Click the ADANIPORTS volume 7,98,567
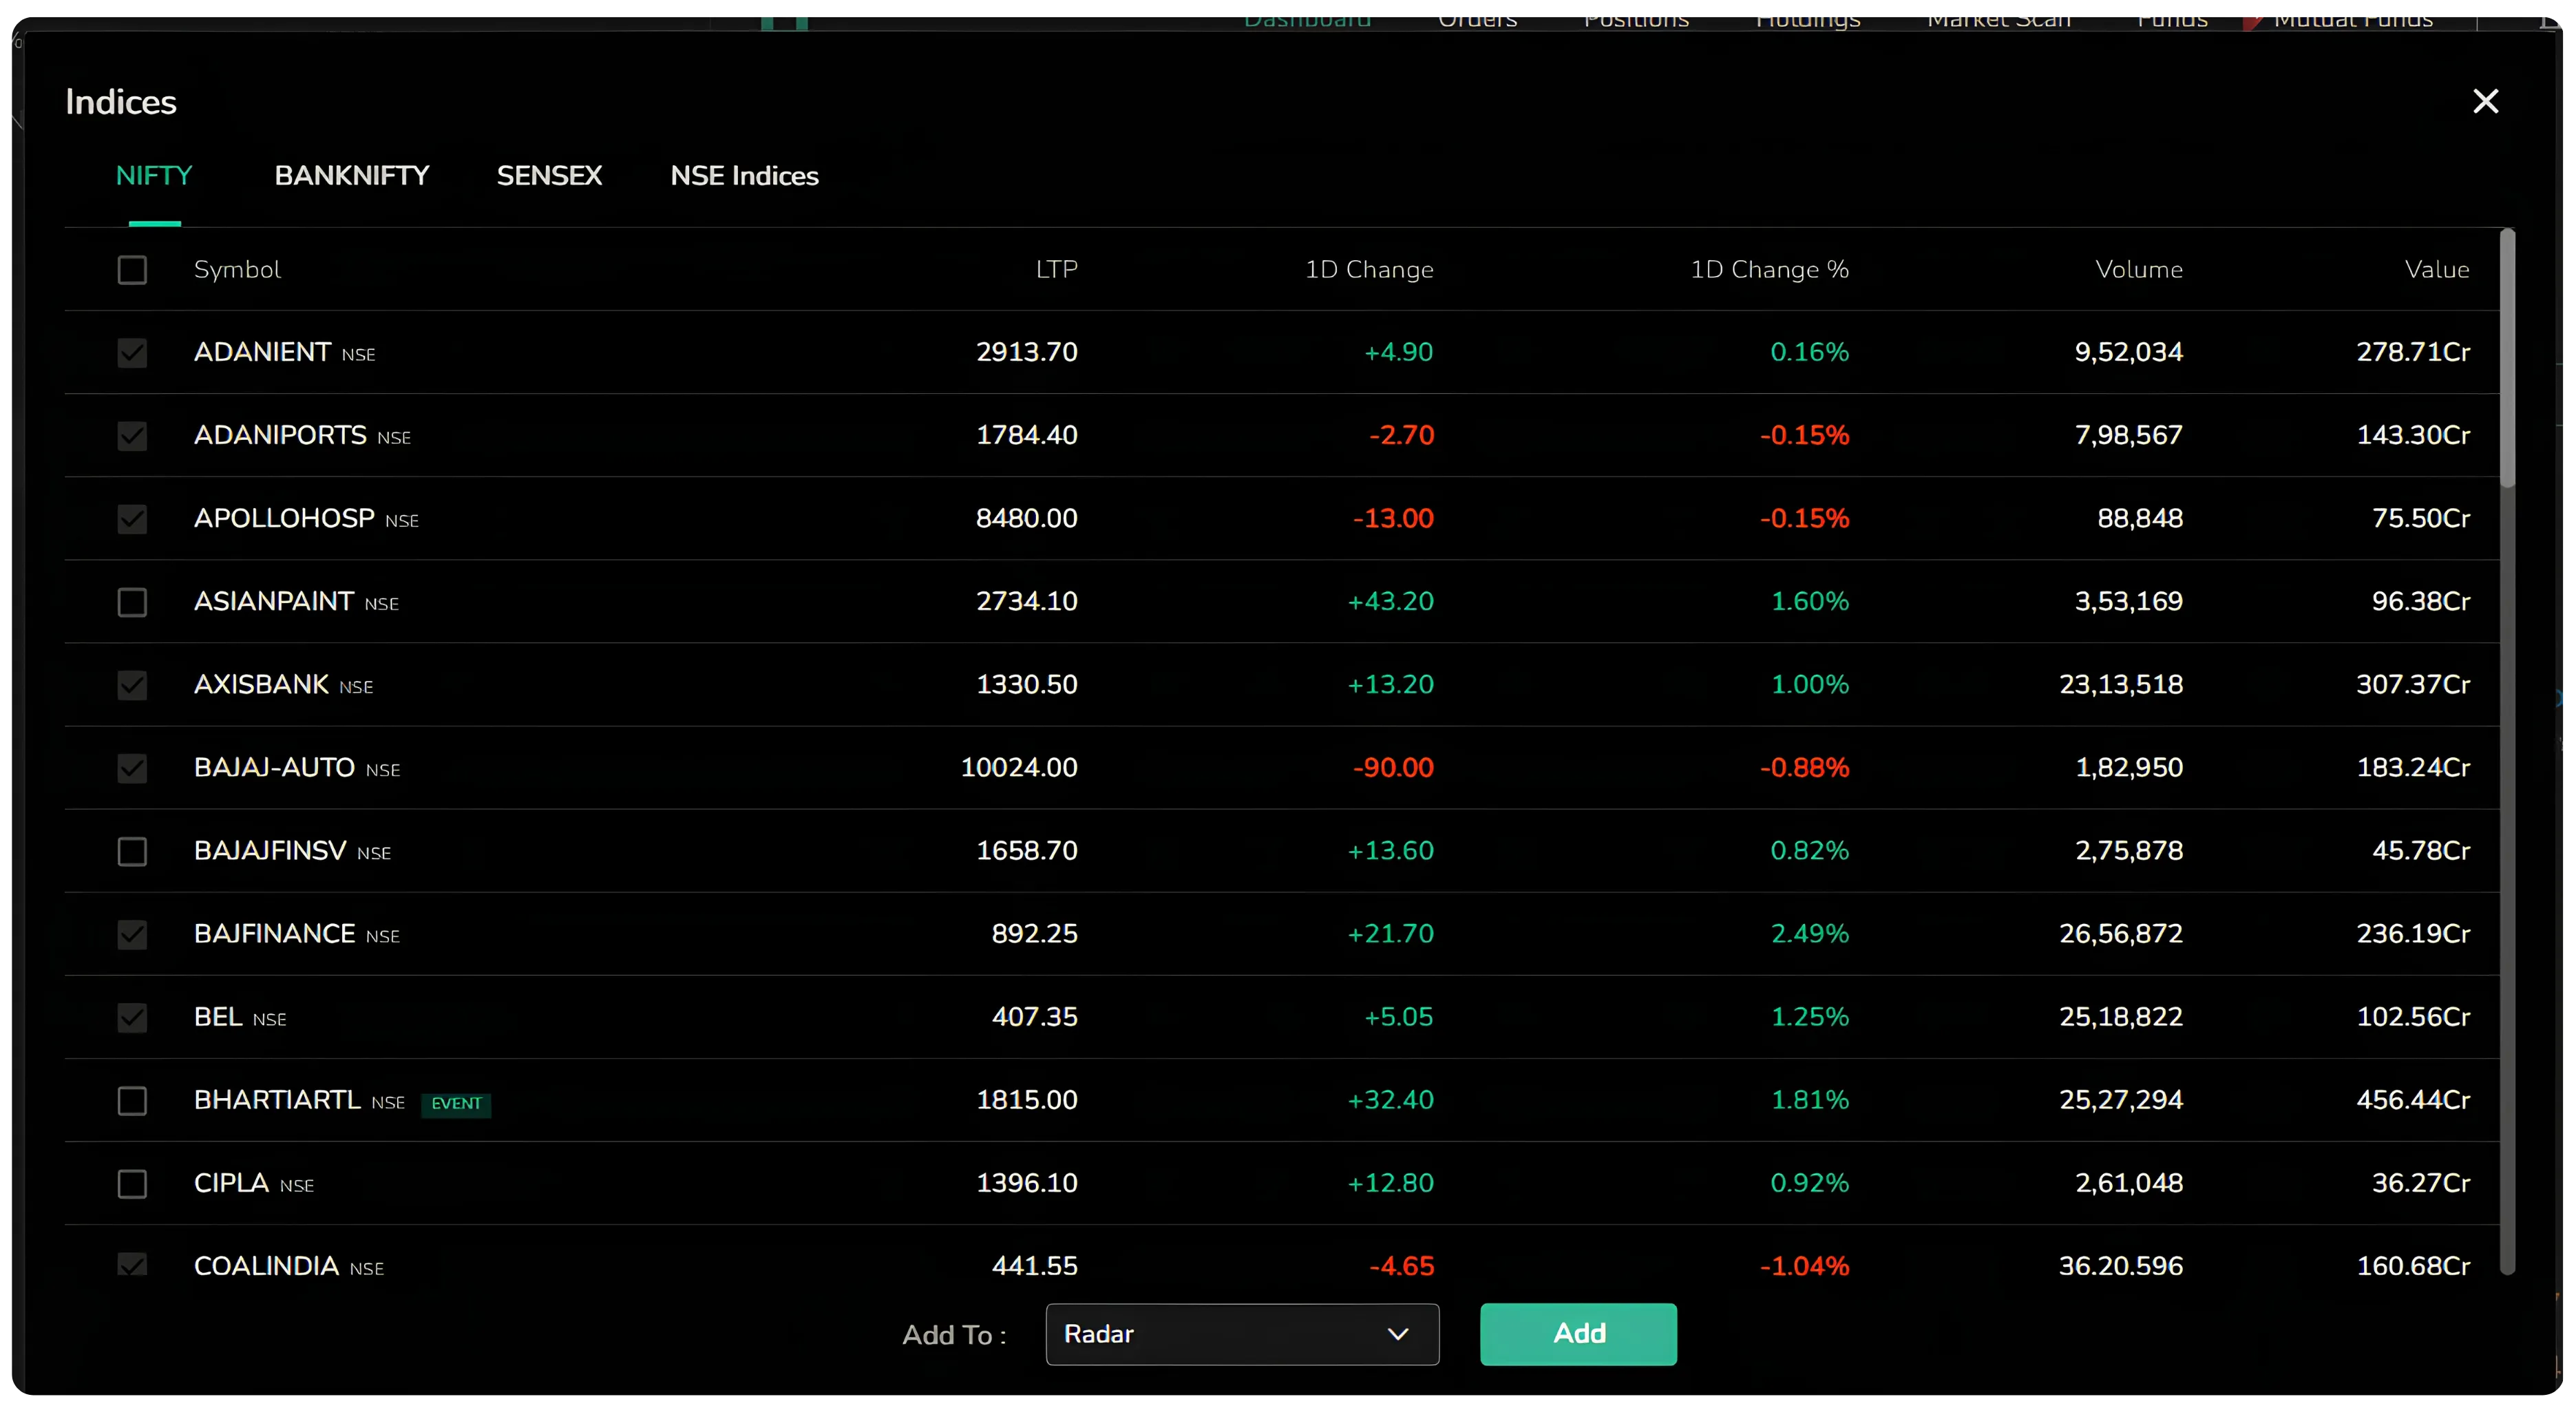 (x=2128, y=435)
